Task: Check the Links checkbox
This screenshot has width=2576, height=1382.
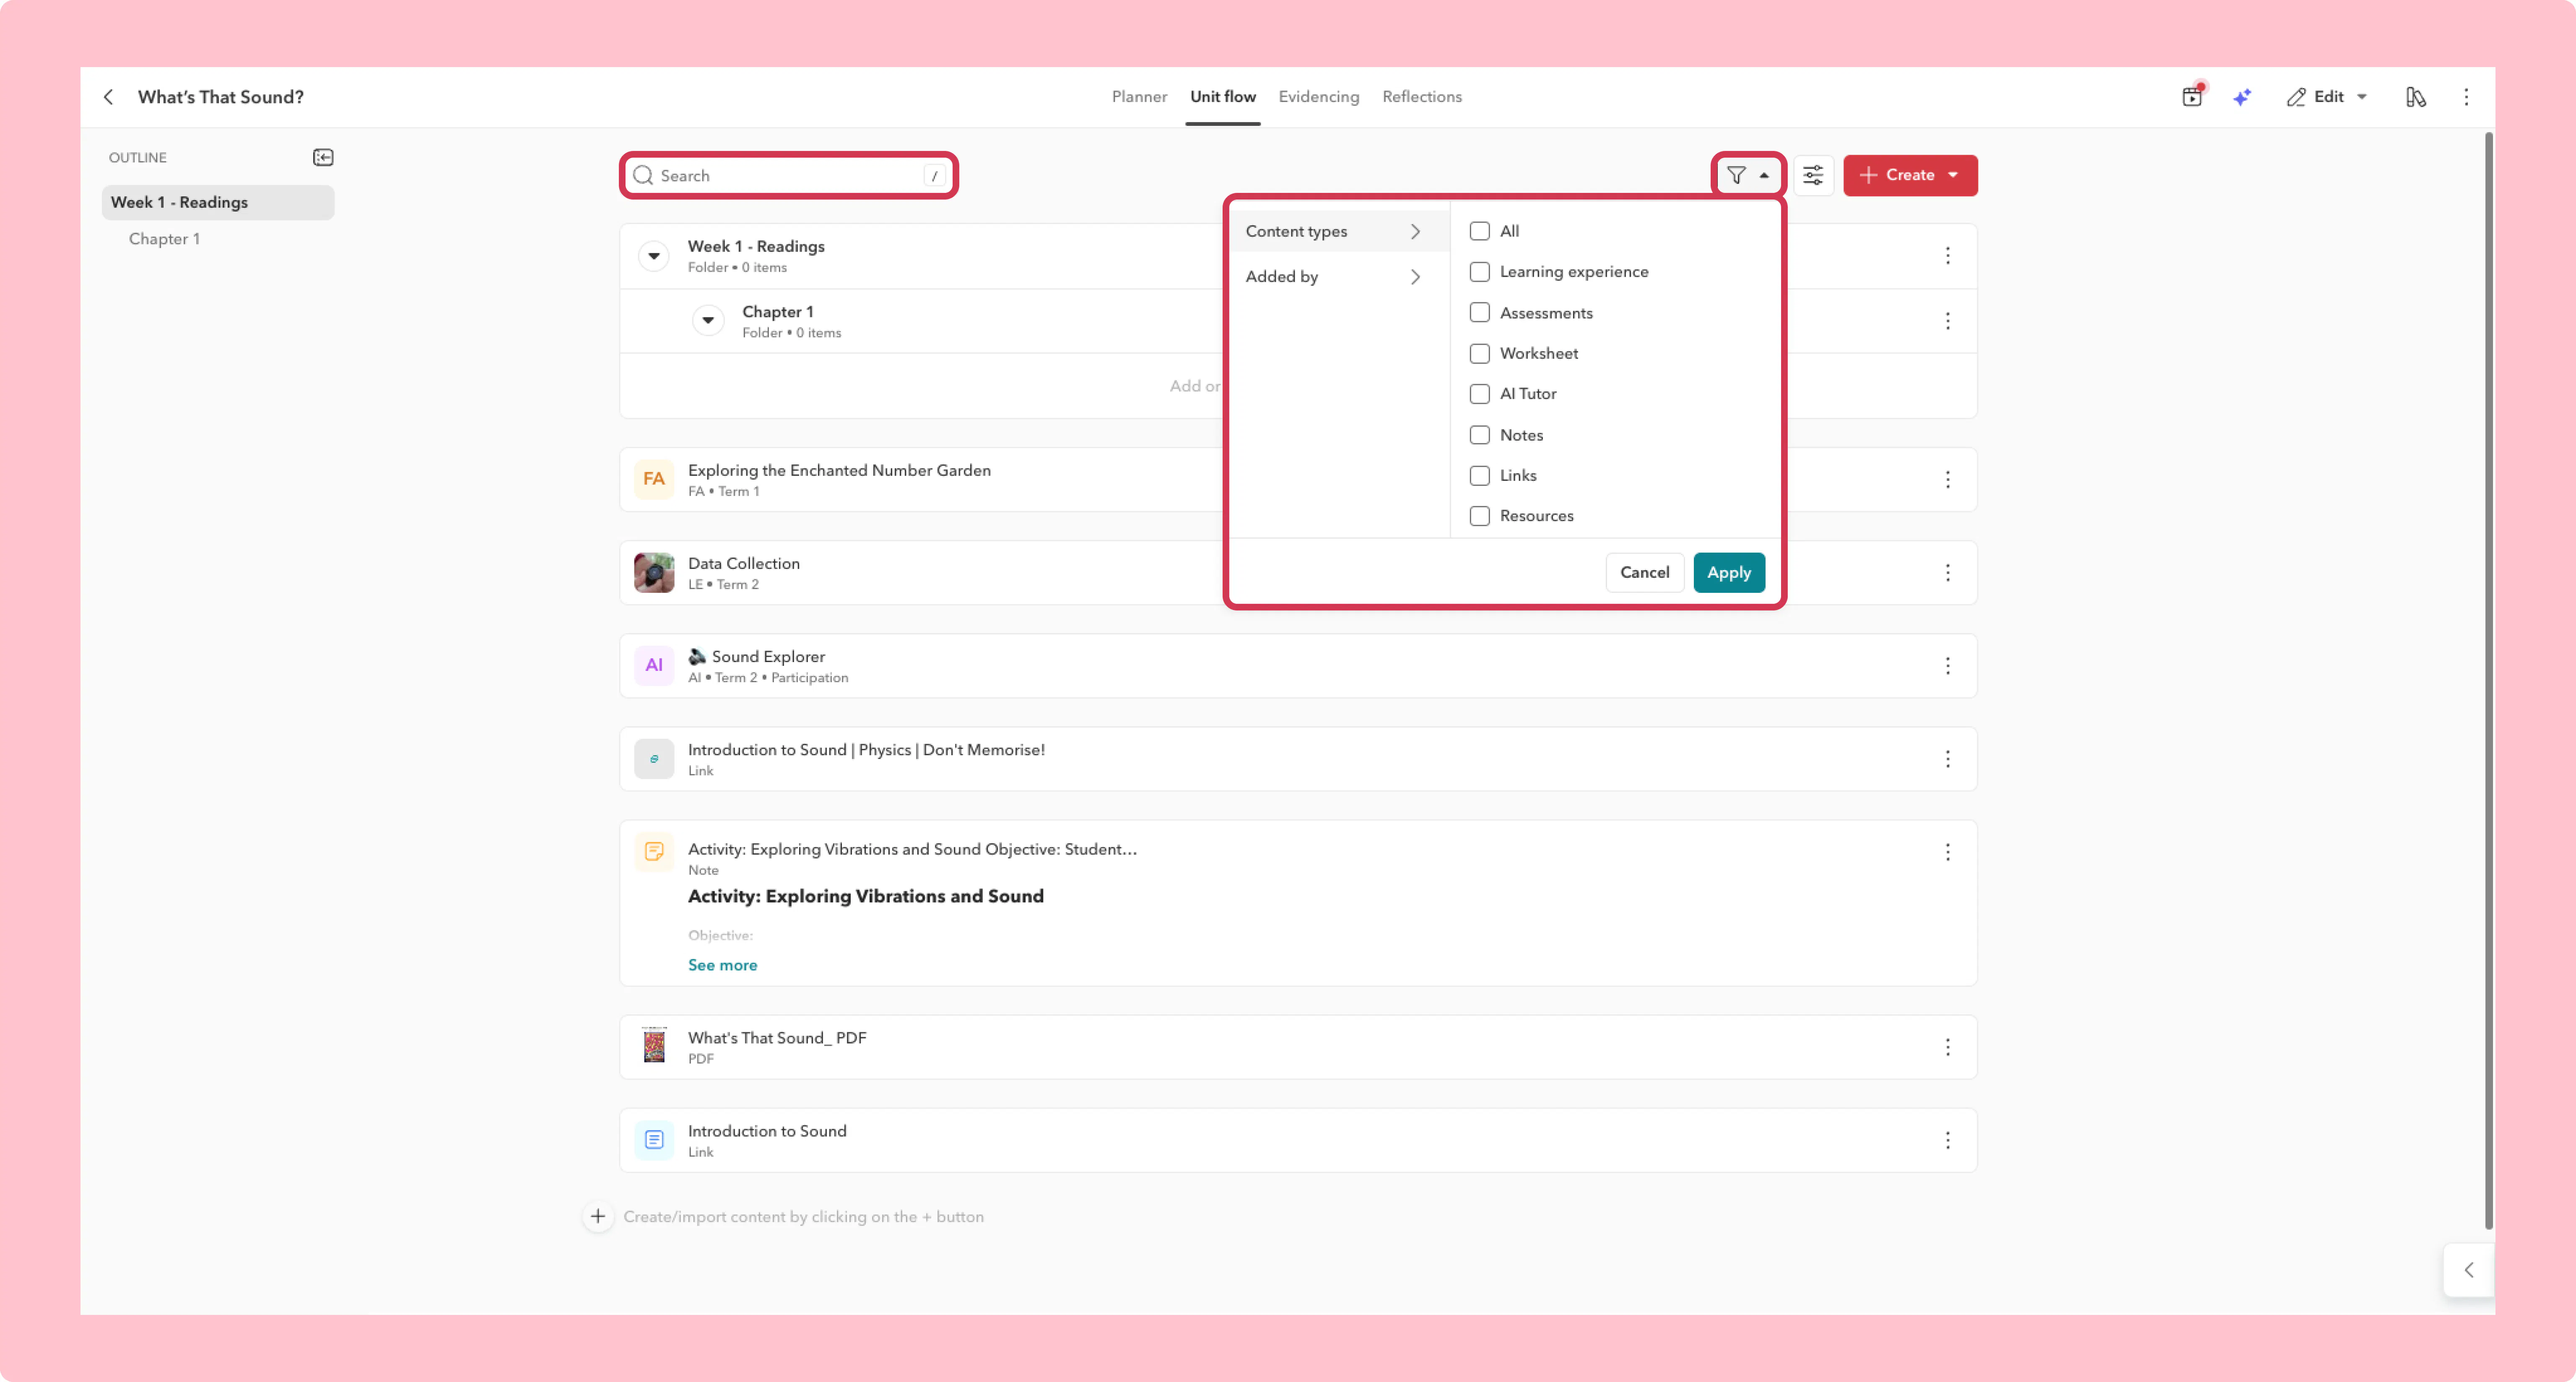Action: click(1480, 476)
